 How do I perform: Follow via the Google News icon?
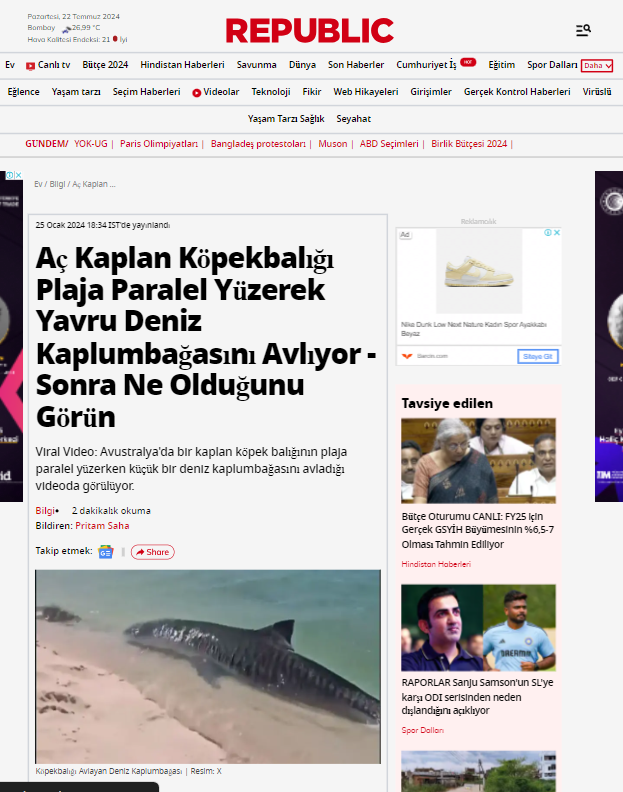[x=106, y=551]
